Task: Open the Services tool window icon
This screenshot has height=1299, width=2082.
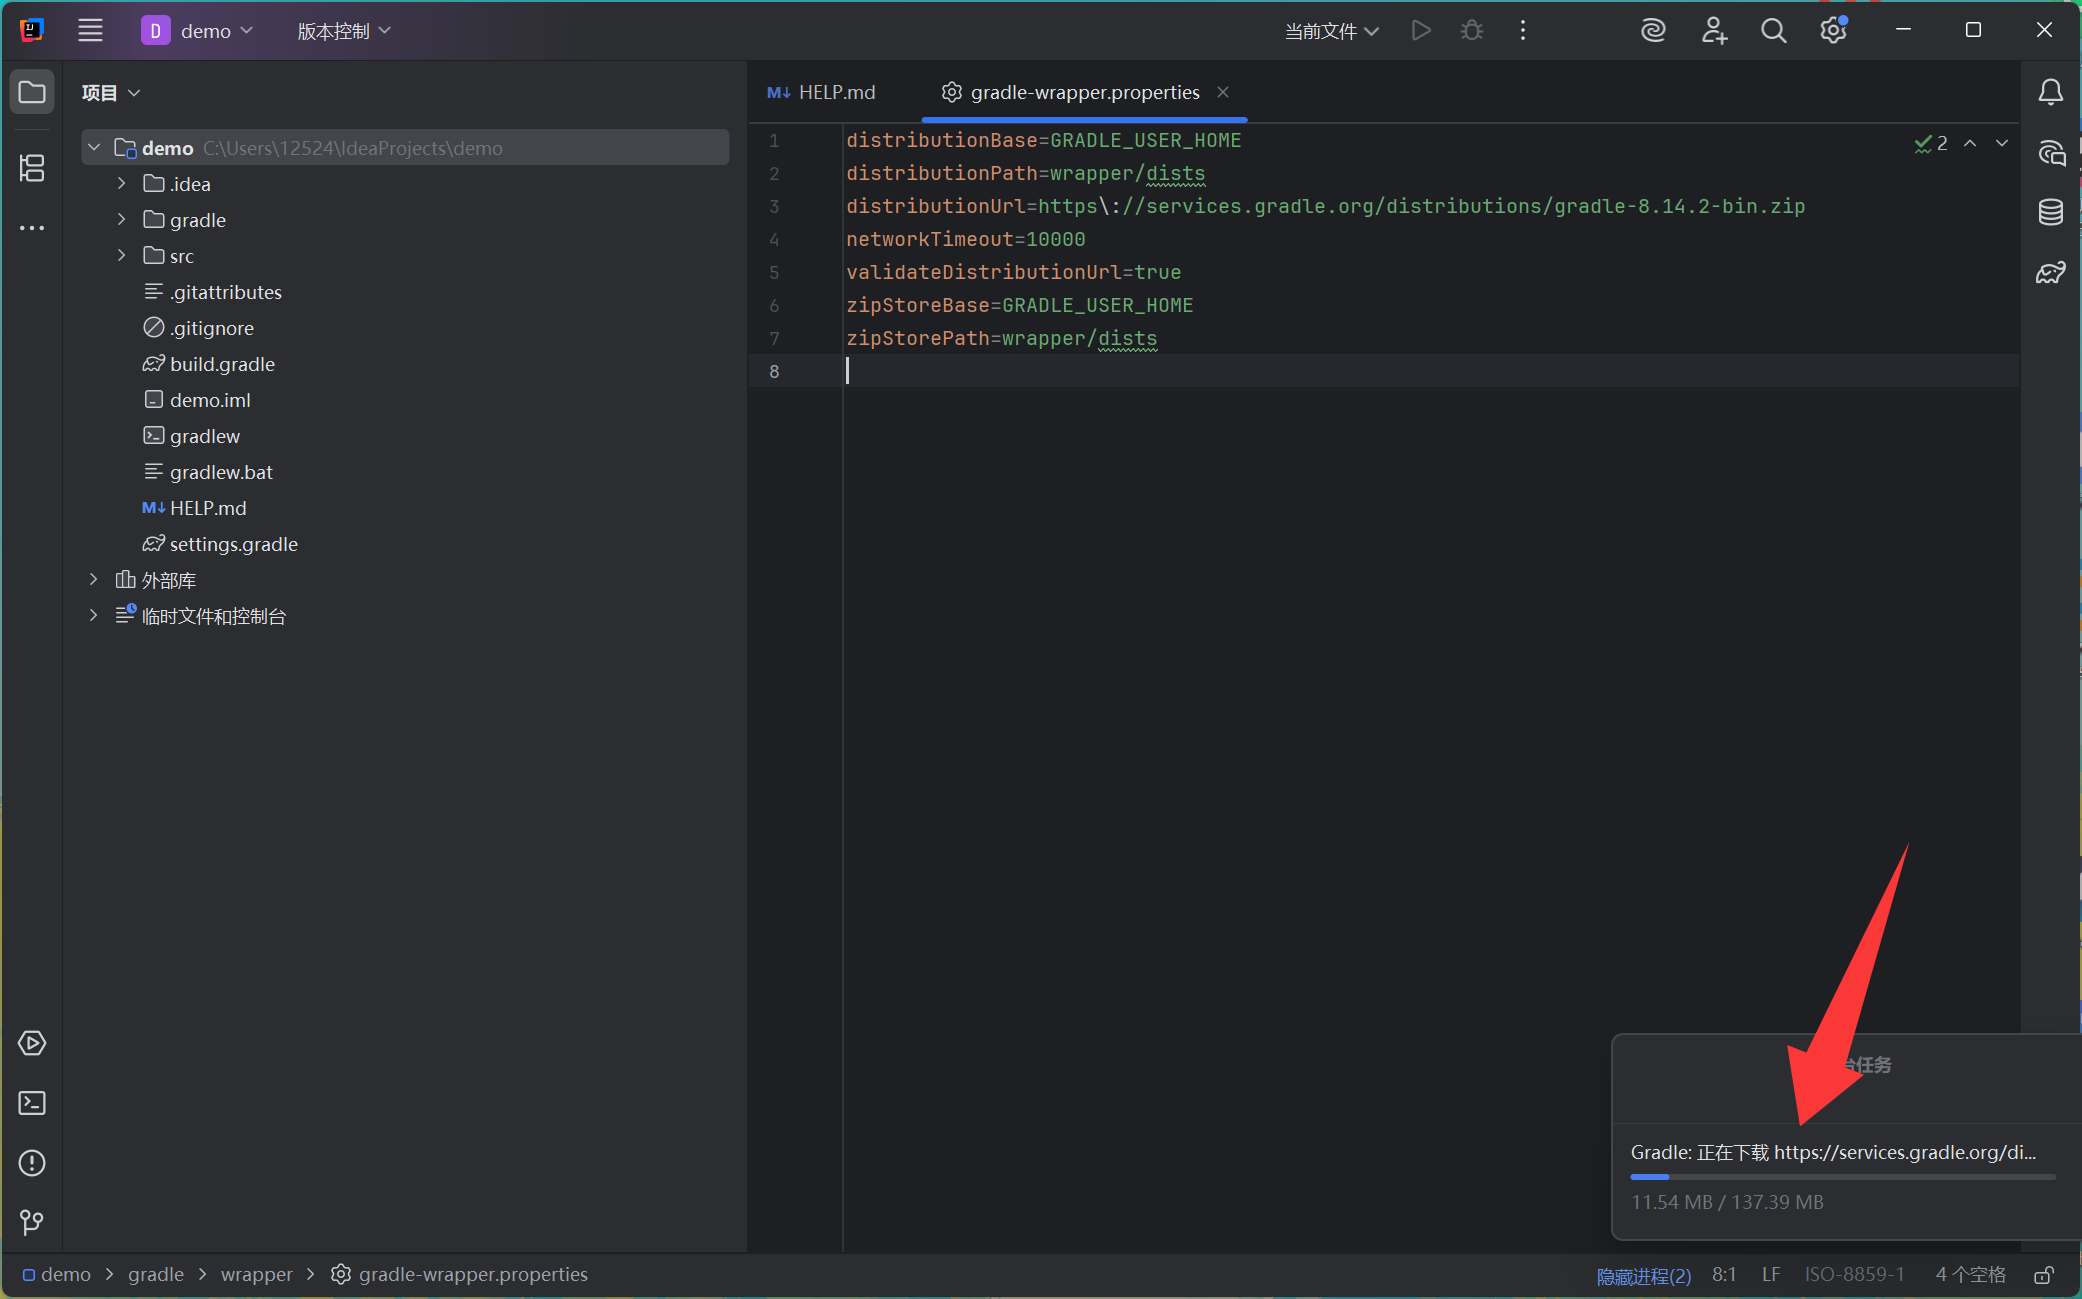Action: tap(32, 1043)
